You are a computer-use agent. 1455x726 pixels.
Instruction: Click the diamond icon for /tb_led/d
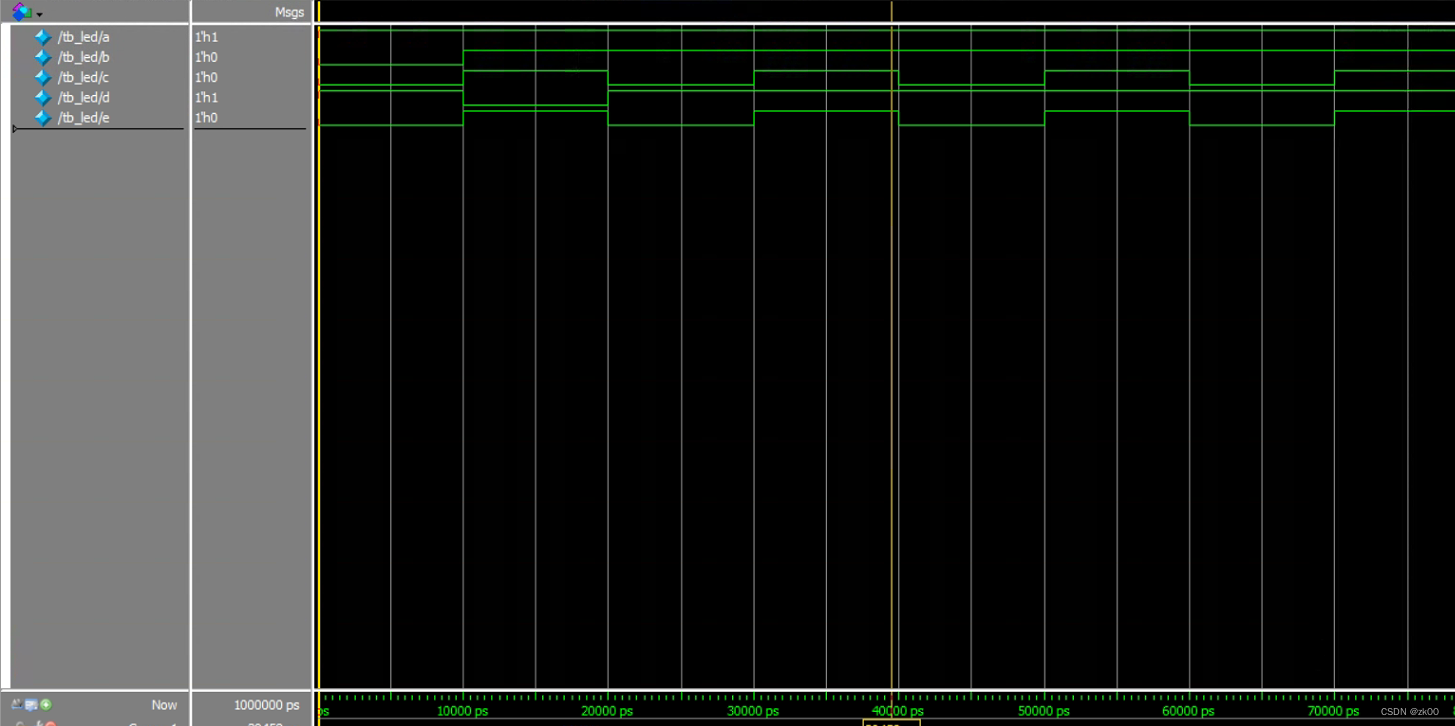(42, 97)
